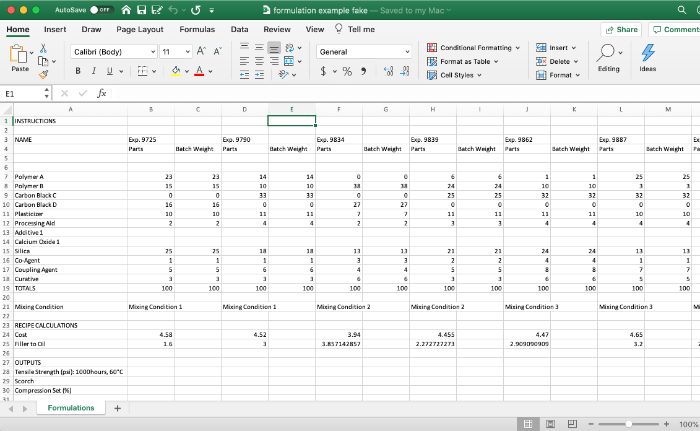Image resolution: width=700 pixels, height=431 pixels.
Task: Click the Merge & Center icon
Action: pos(289,61)
